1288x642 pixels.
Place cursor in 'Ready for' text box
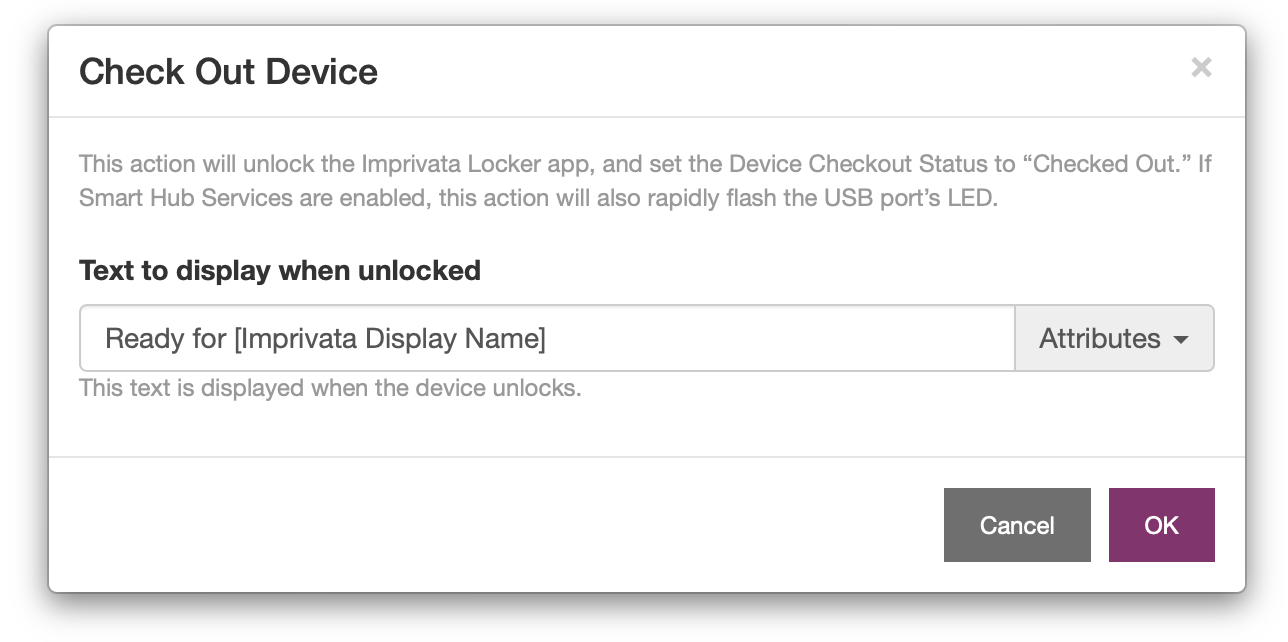click(x=400, y=338)
